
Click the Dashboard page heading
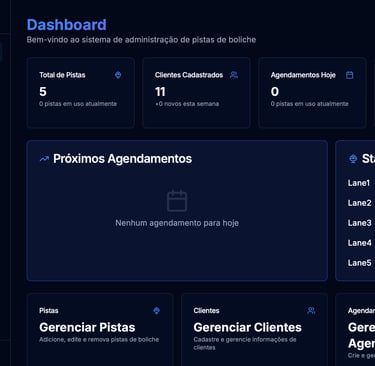(x=67, y=25)
